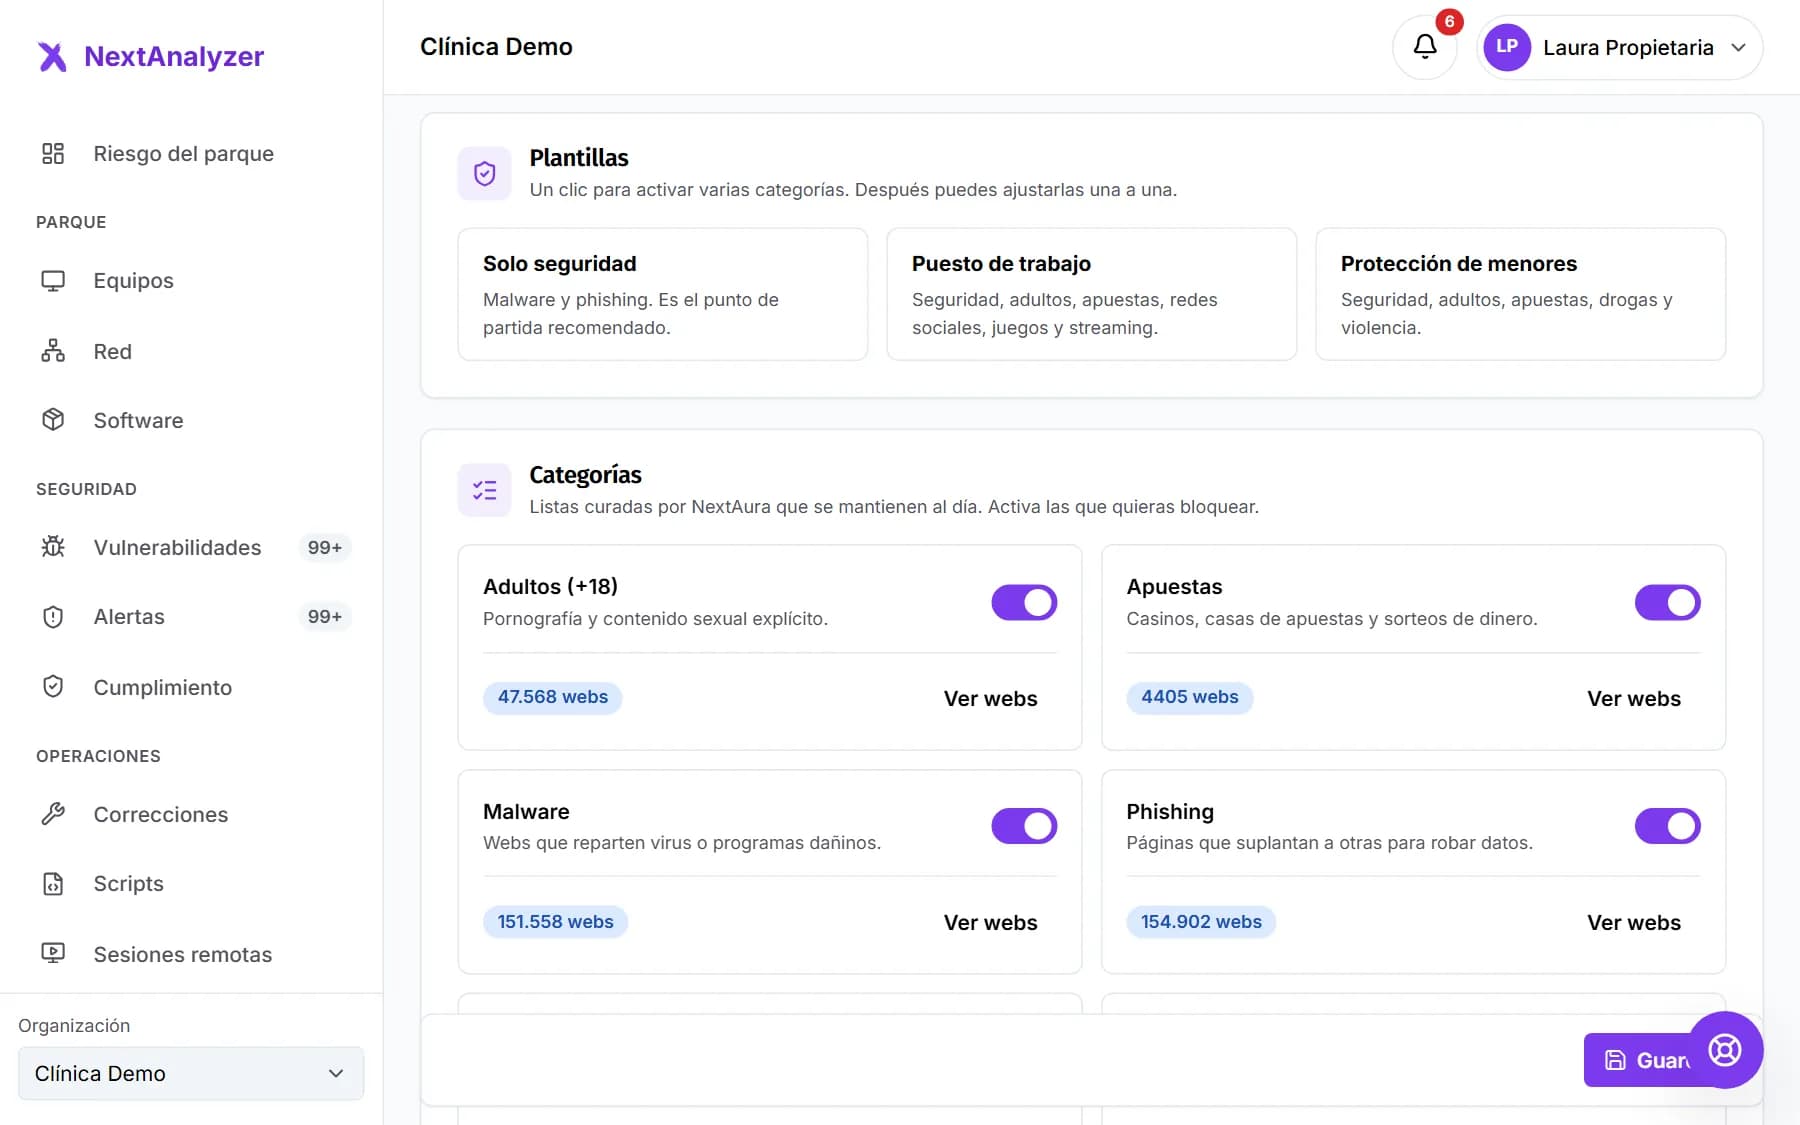Image resolution: width=1800 pixels, height=1125 pixels.
Task: Open the floating help lifebuoy button
Action: coord(1725,1050)
